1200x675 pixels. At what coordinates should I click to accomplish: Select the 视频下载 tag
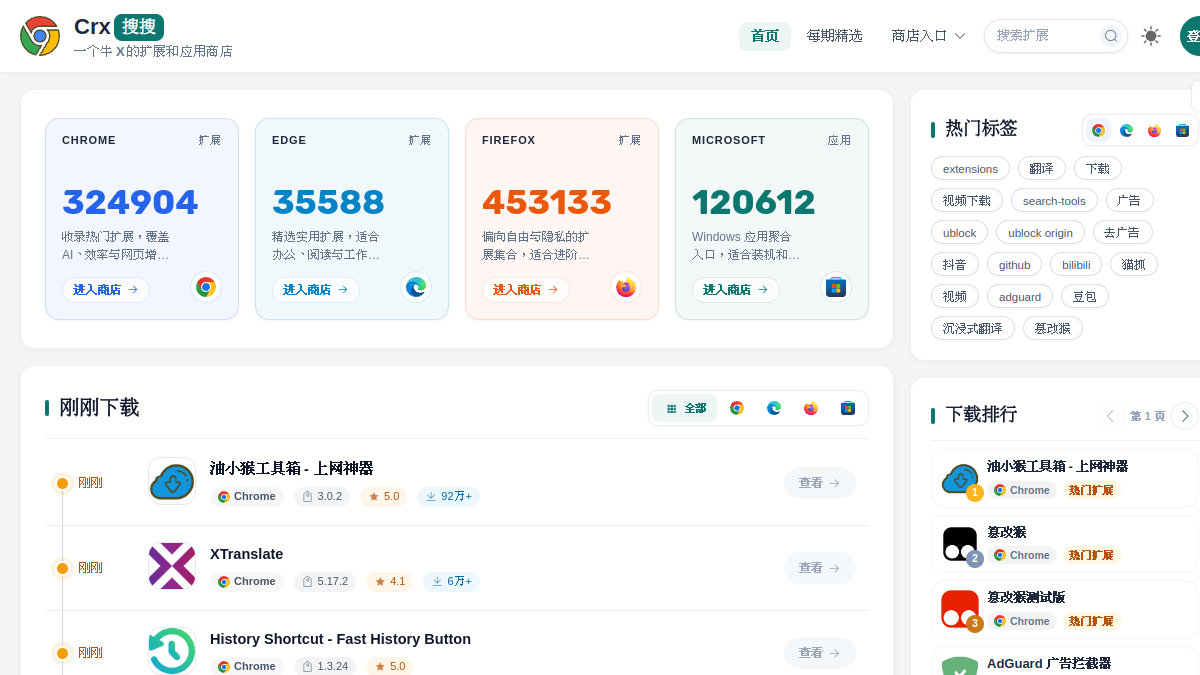(966, 201)
